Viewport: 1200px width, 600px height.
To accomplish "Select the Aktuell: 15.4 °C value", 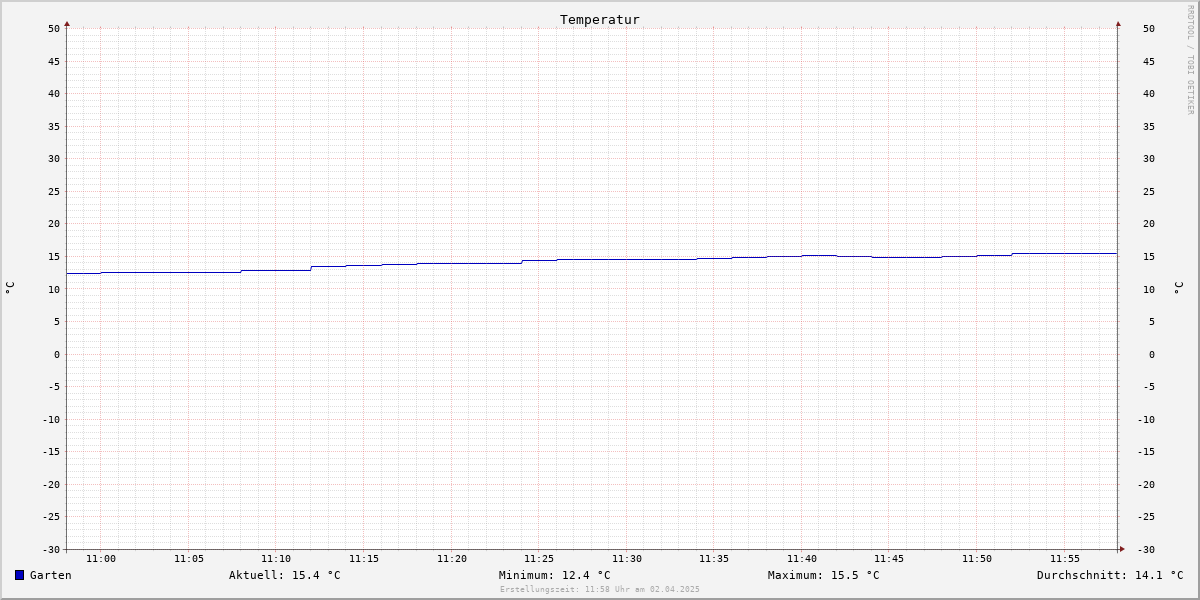I will click(285, 575).
